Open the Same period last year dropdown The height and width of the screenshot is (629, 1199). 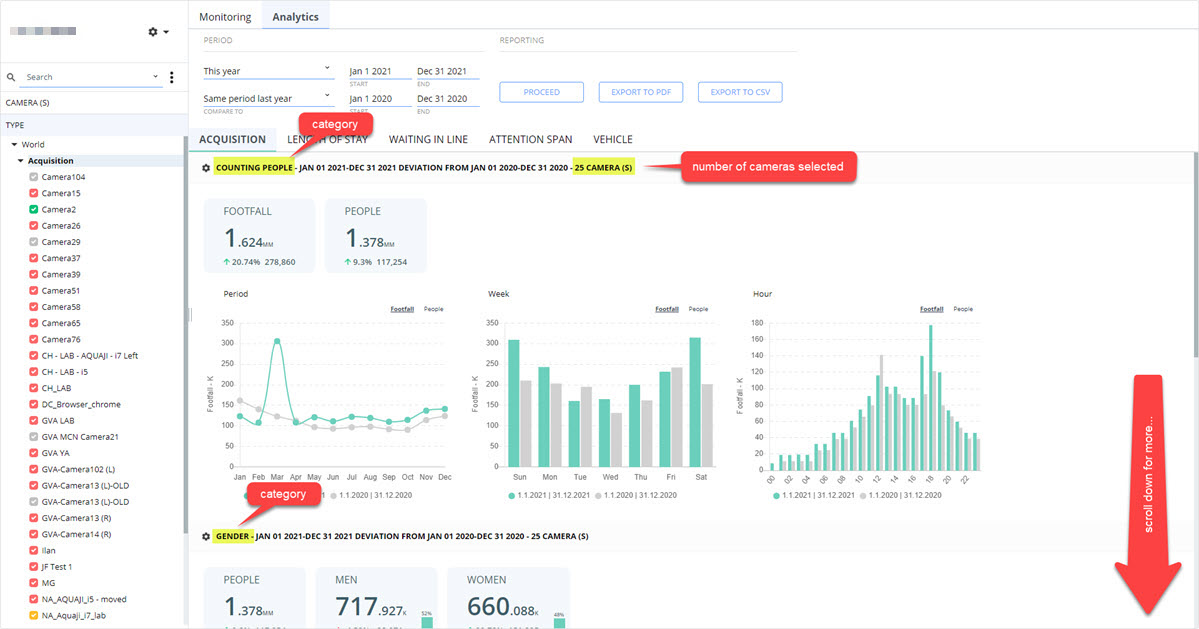click(268, 99)
